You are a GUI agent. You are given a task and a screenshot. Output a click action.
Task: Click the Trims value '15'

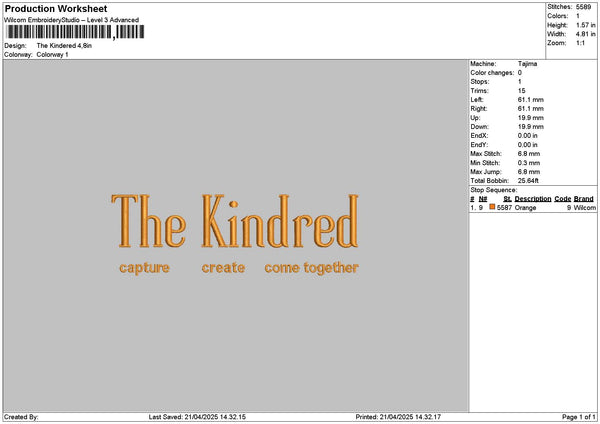coord(522,91)
